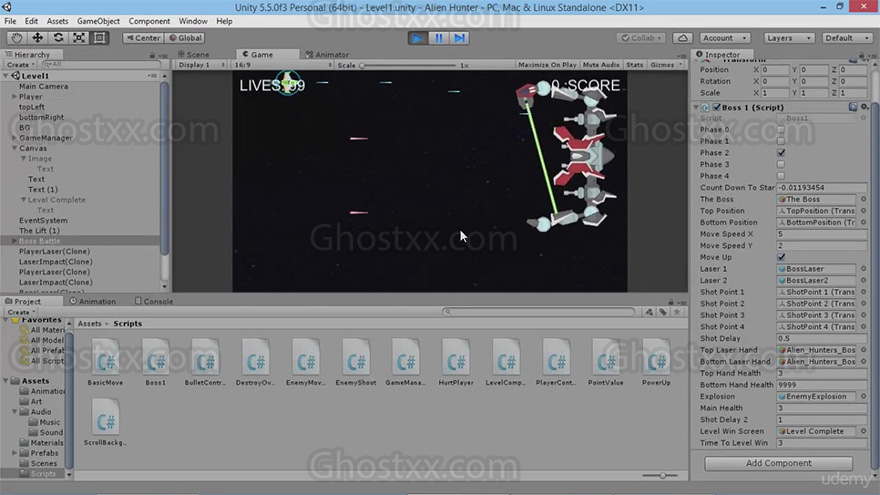Viewport: 880px width, 495px height.
Task: Toggle the Phase 1 checkbox
Action: point(781,141)
